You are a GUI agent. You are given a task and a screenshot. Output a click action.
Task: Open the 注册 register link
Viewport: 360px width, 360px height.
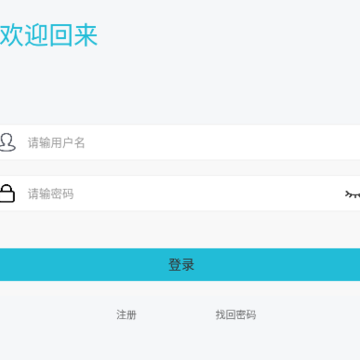[x=126, y=315]
